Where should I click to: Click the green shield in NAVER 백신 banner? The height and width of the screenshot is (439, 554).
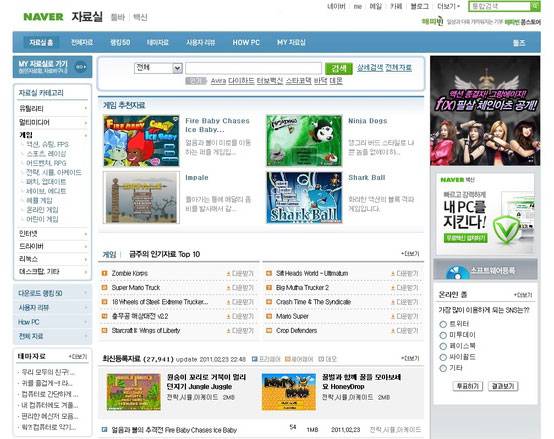(x=506, y=230)
